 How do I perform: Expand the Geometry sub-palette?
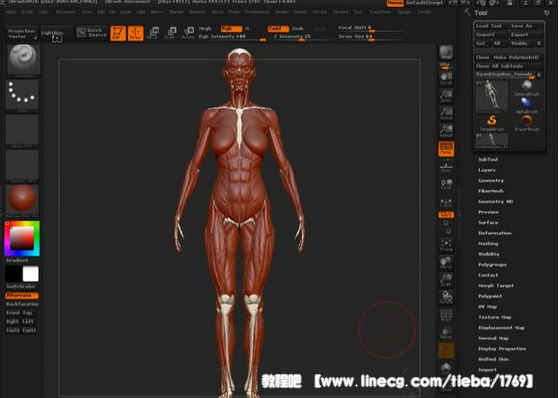(x=491, y=180)
